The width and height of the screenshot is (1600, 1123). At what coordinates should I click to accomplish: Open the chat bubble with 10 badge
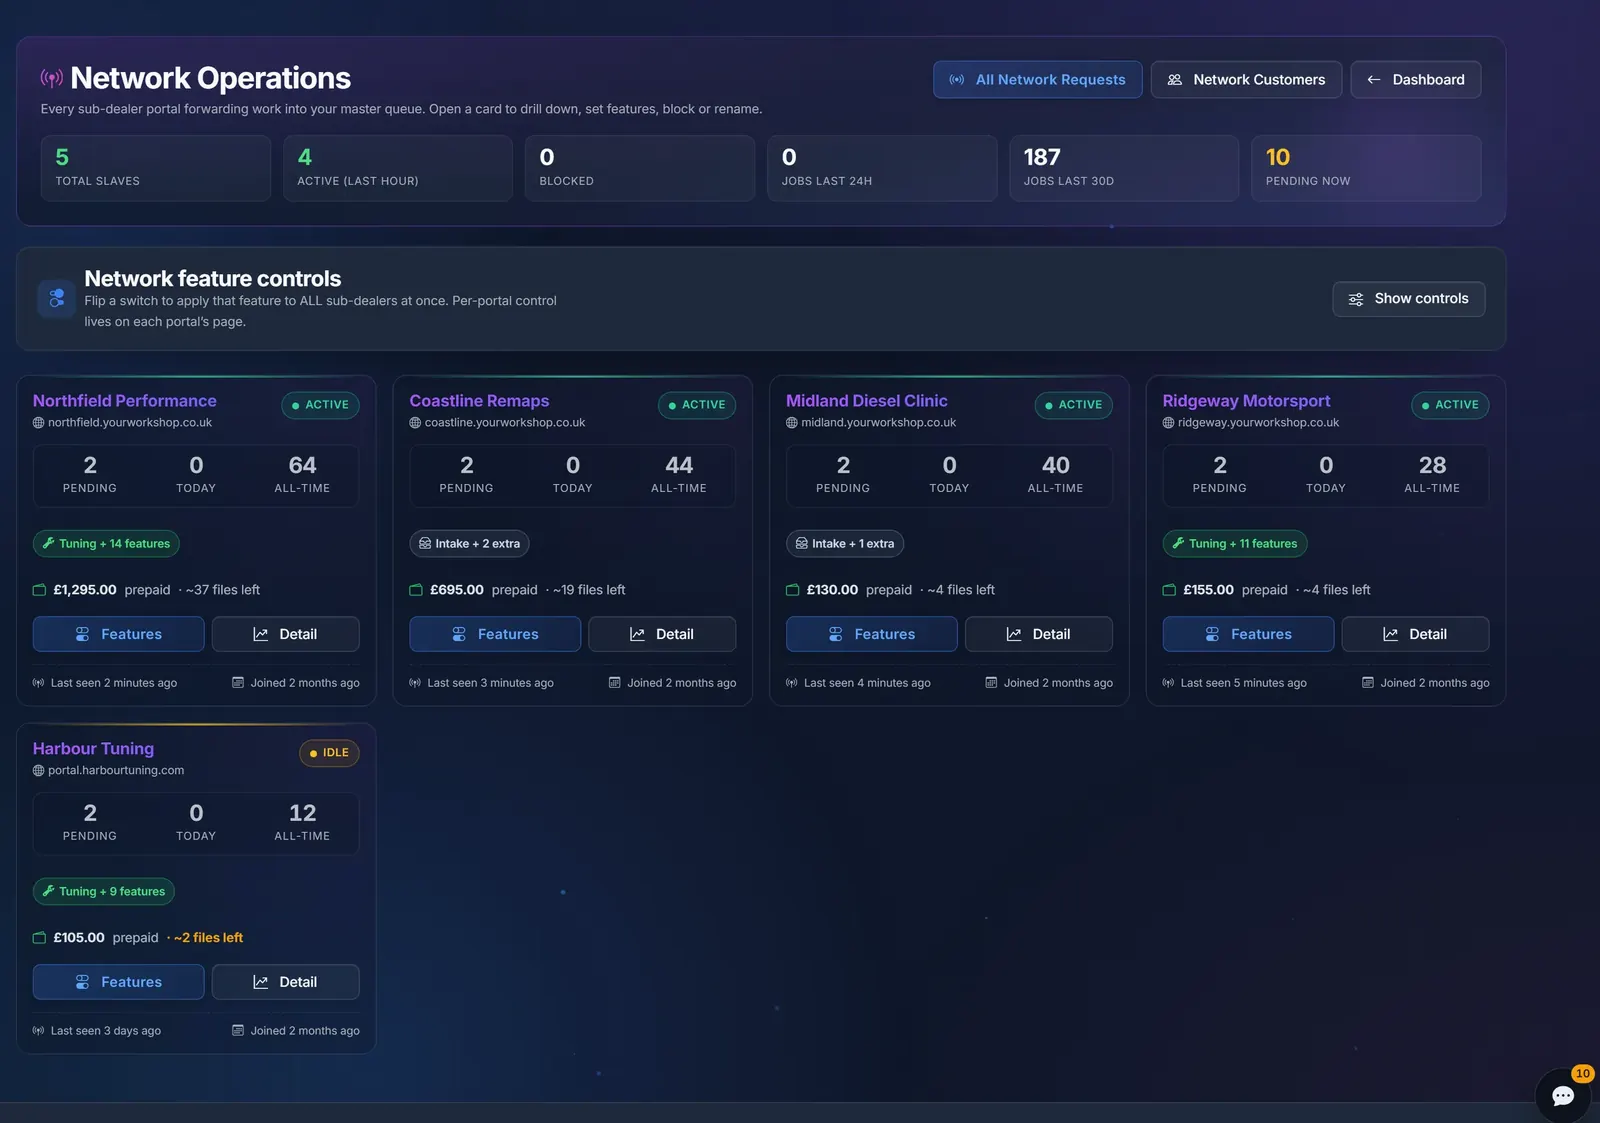click(1563, 1095)
